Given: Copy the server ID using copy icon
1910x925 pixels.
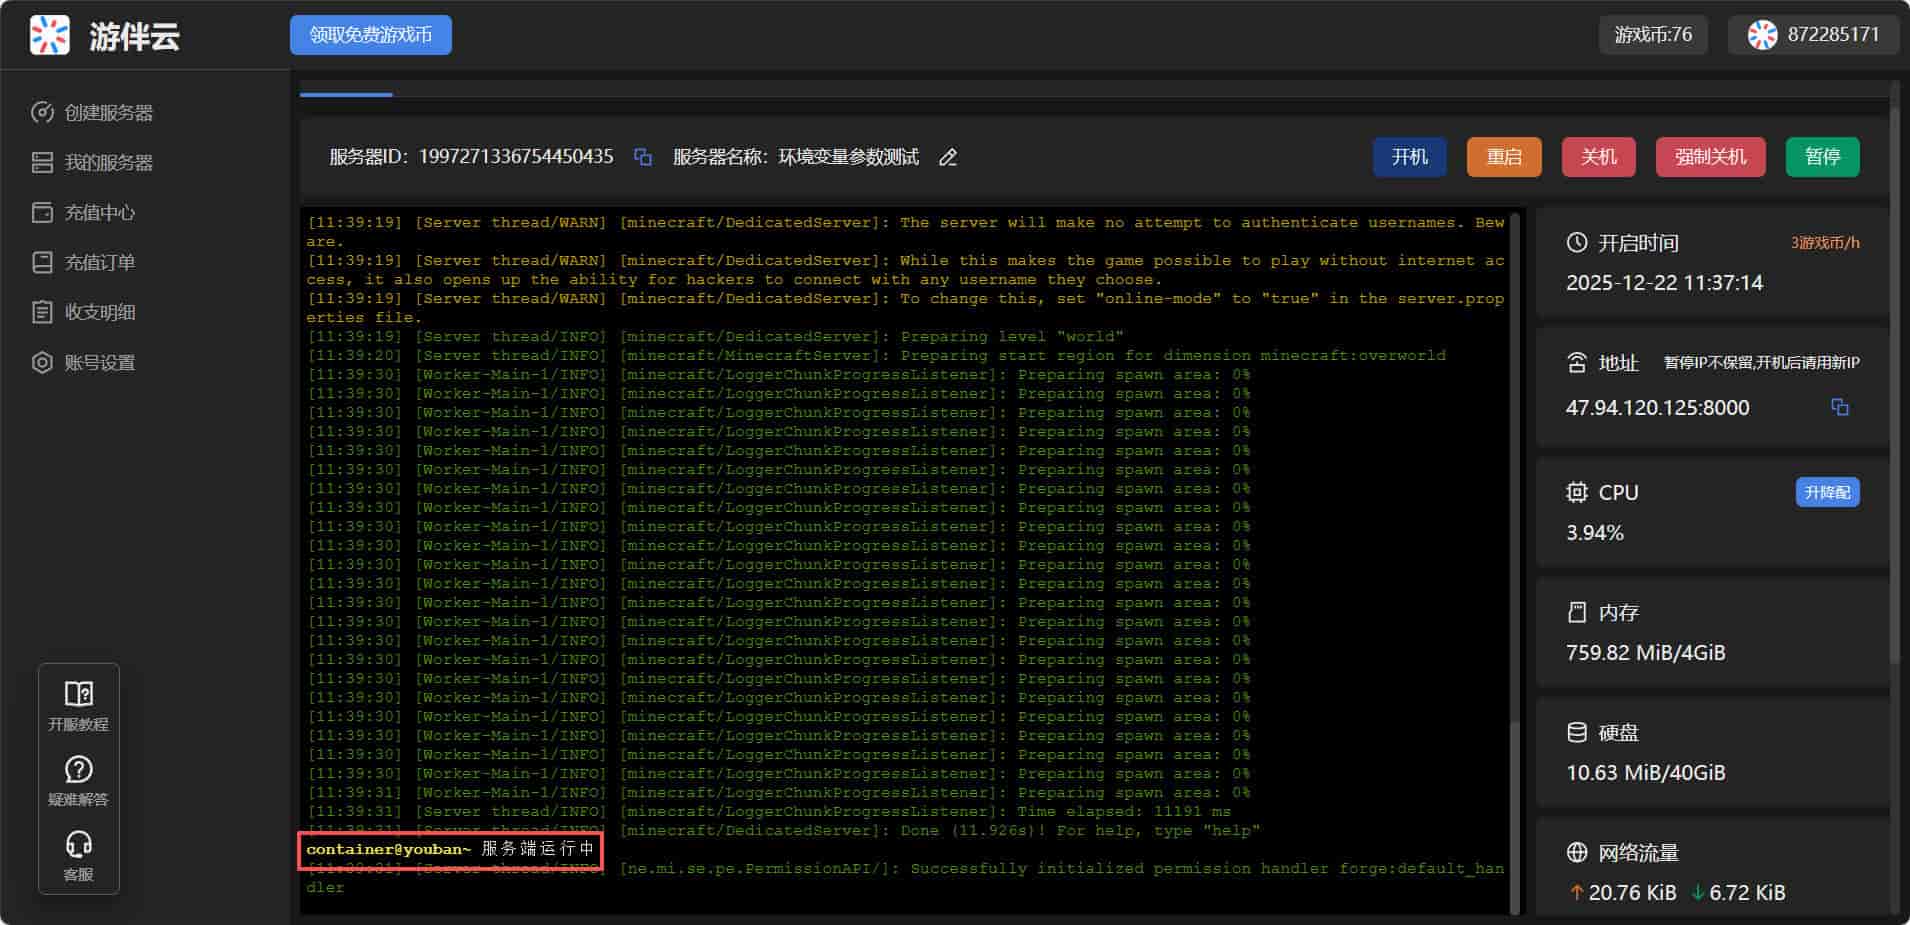Looking at the screenshot, I should [643, 157].
